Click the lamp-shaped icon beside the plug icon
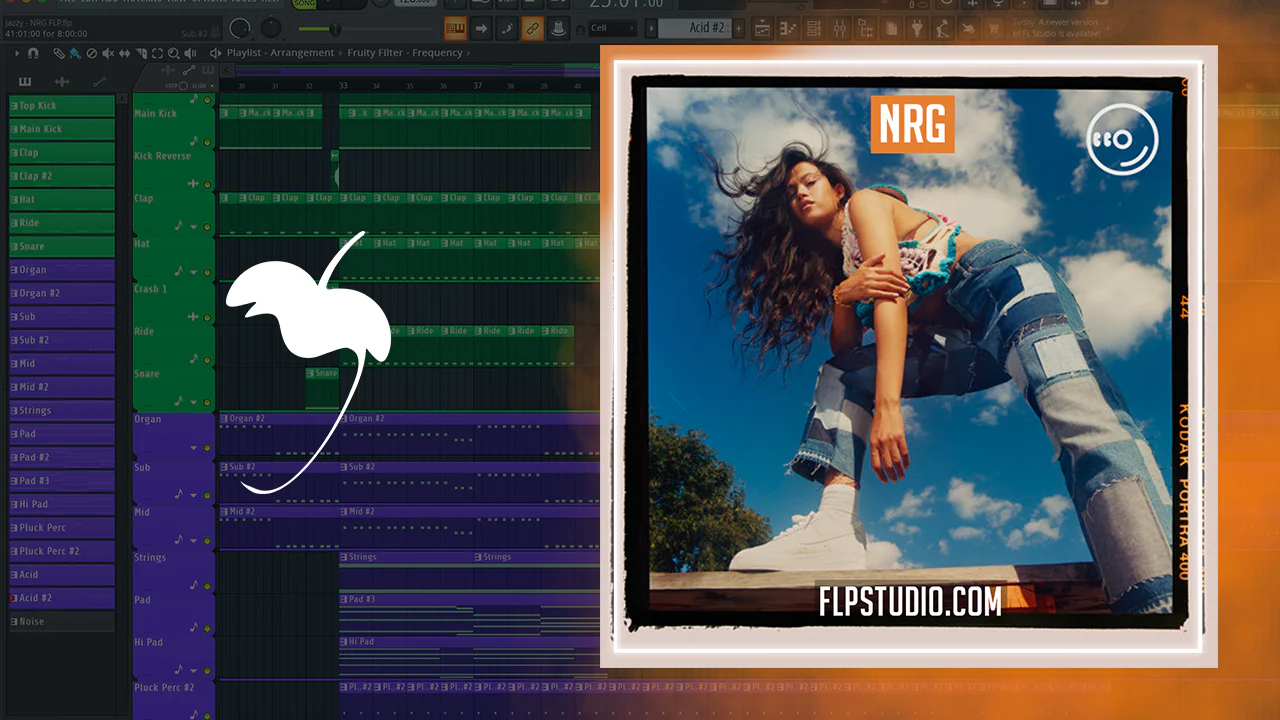This screenshot has height=720, width=1280. [x=942, y=29]
